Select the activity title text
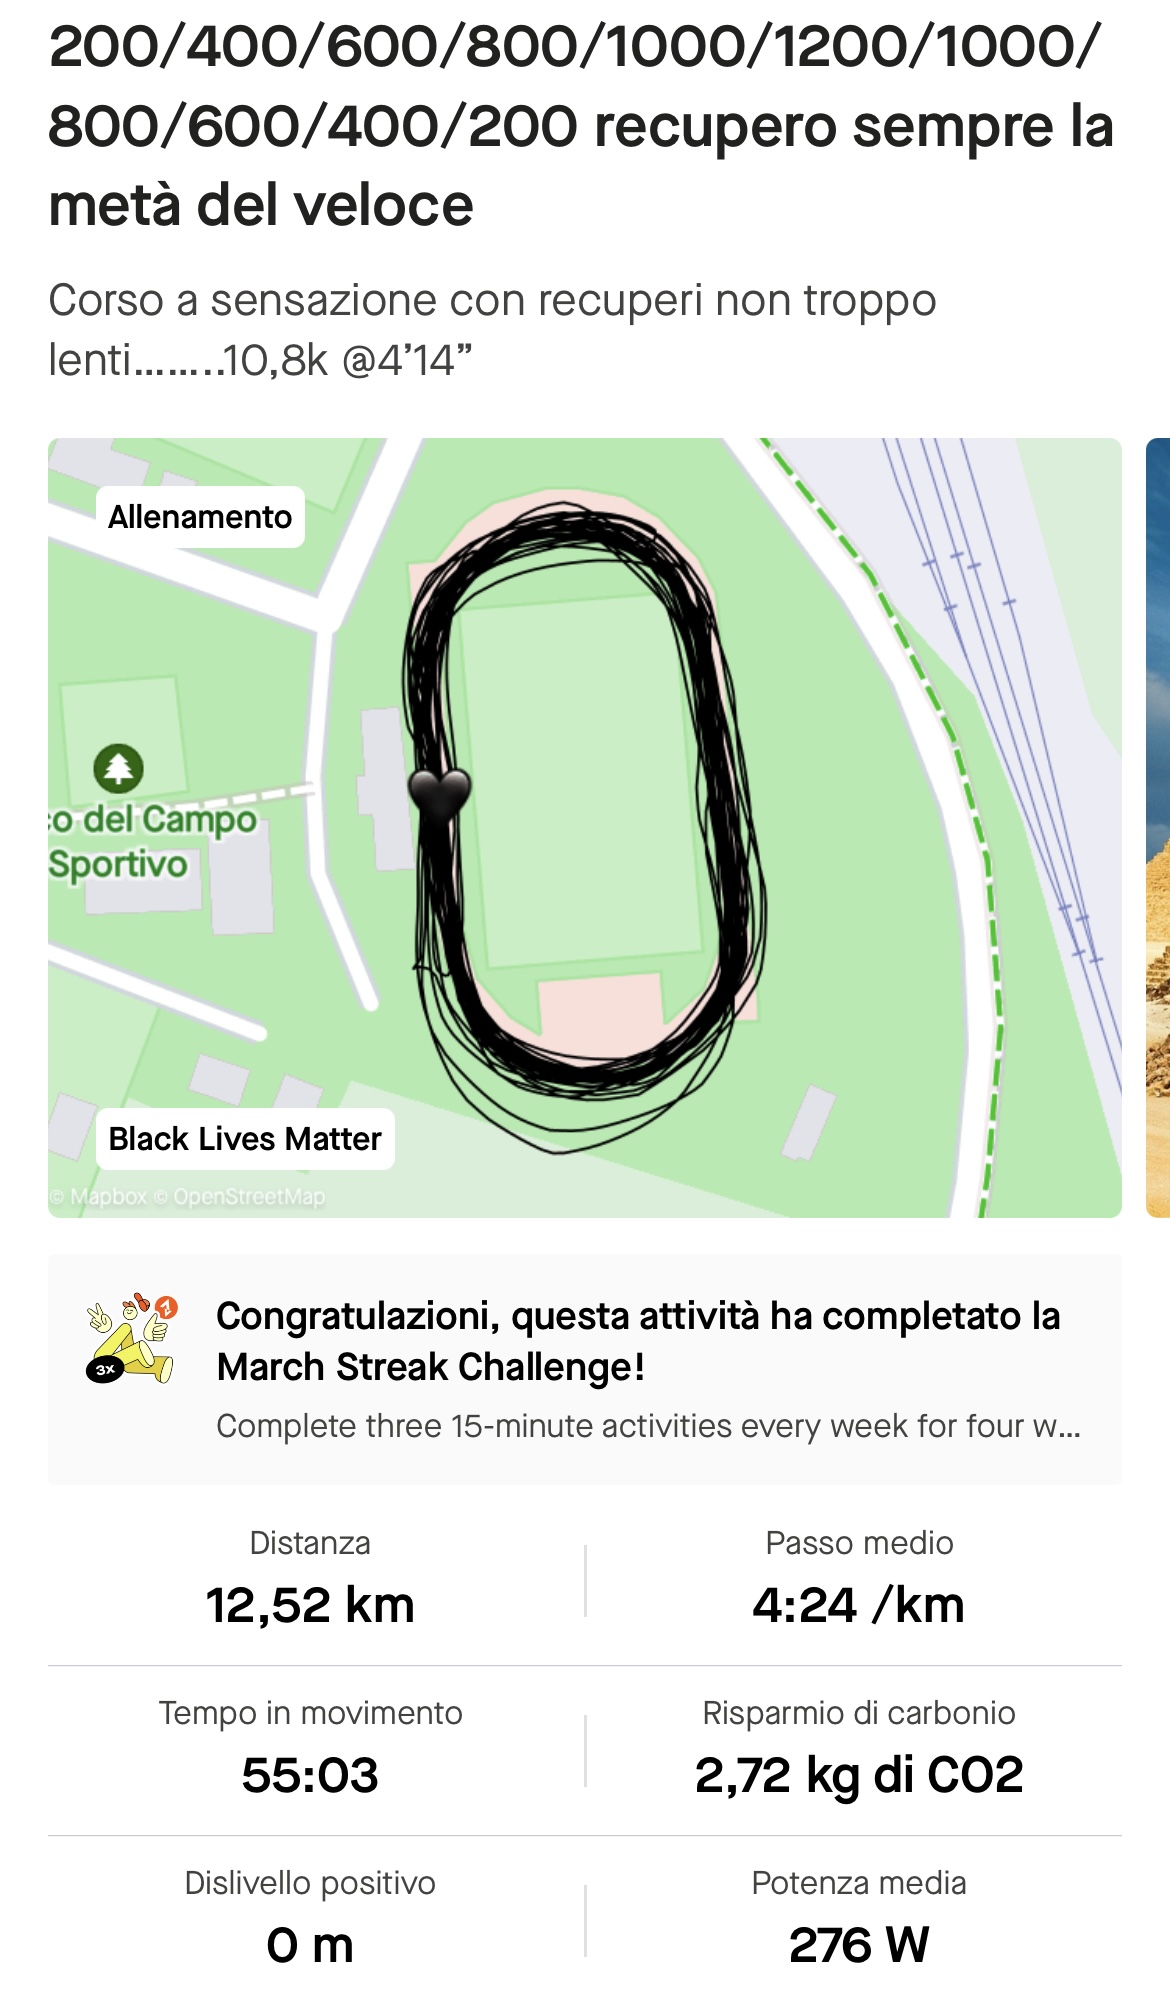1170x1999 pixels. (581, 126)
